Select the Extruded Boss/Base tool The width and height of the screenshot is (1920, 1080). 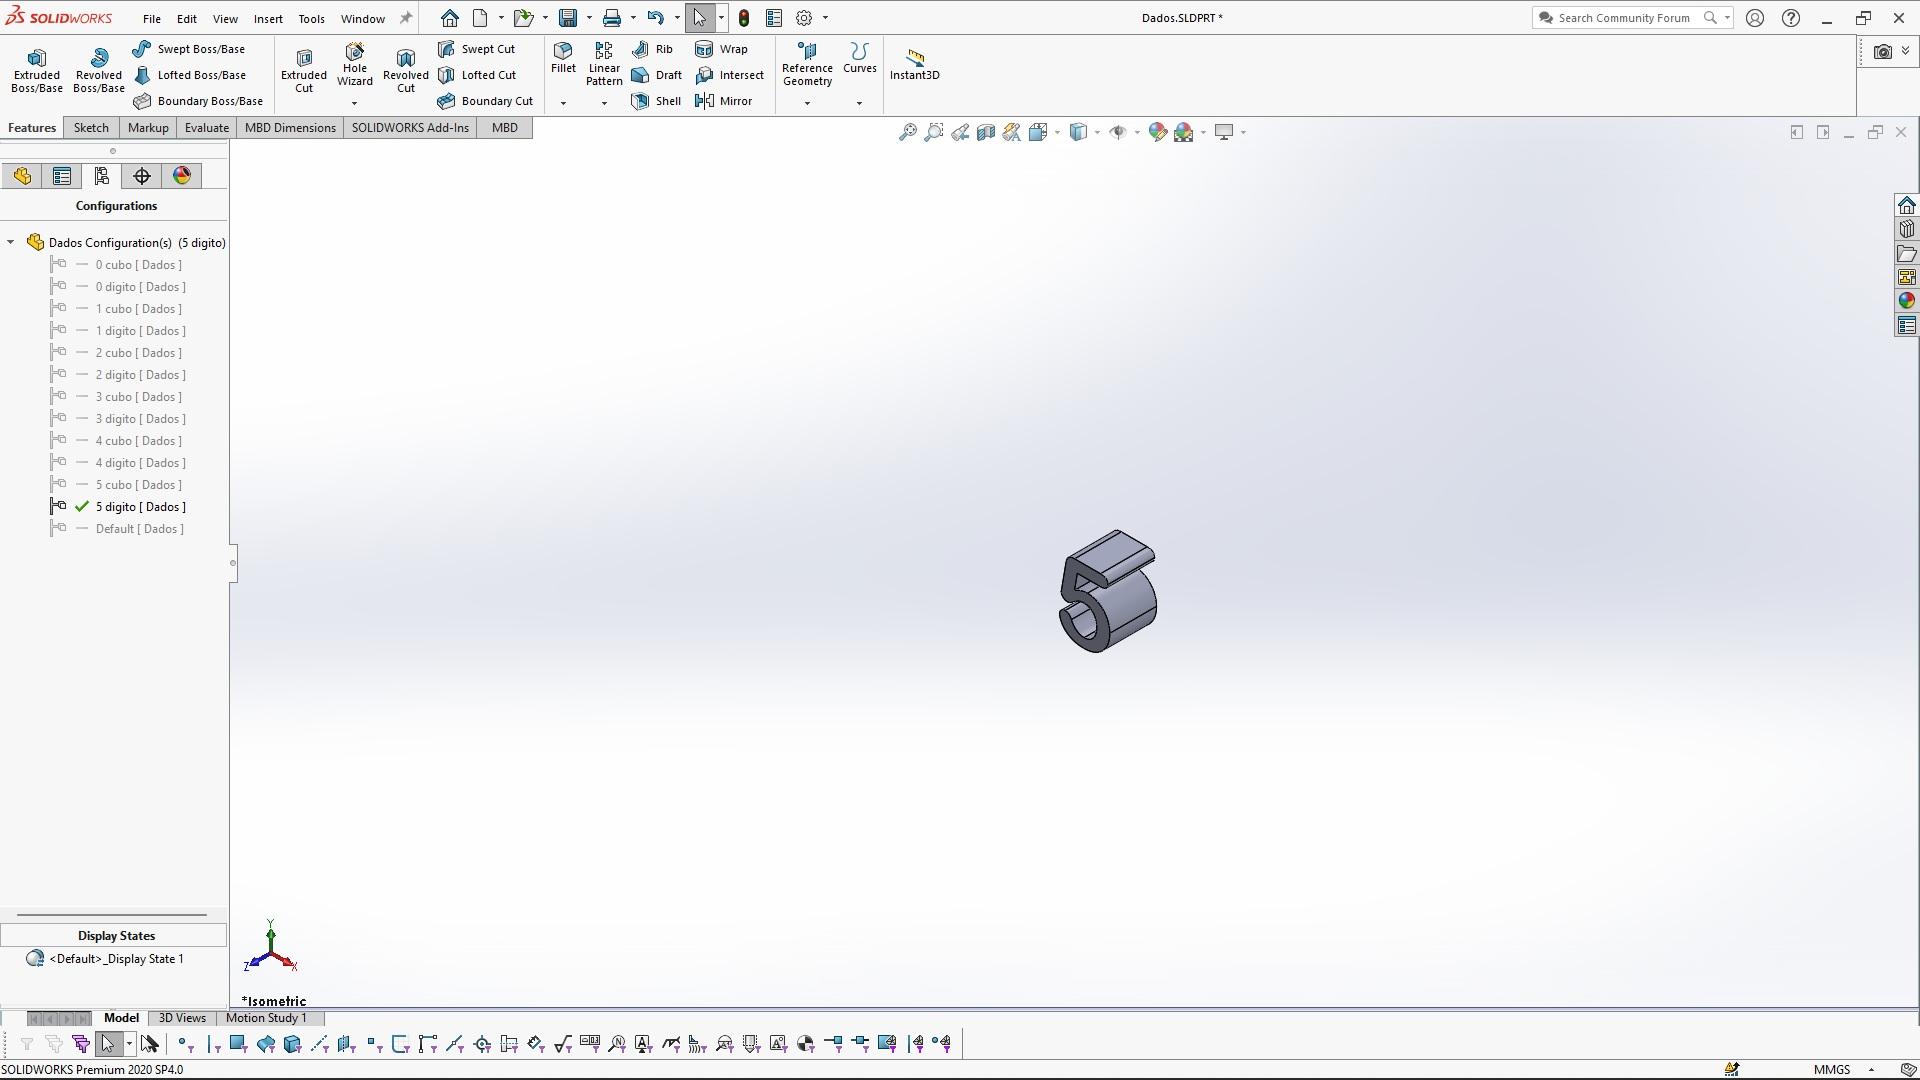[37, 71]
